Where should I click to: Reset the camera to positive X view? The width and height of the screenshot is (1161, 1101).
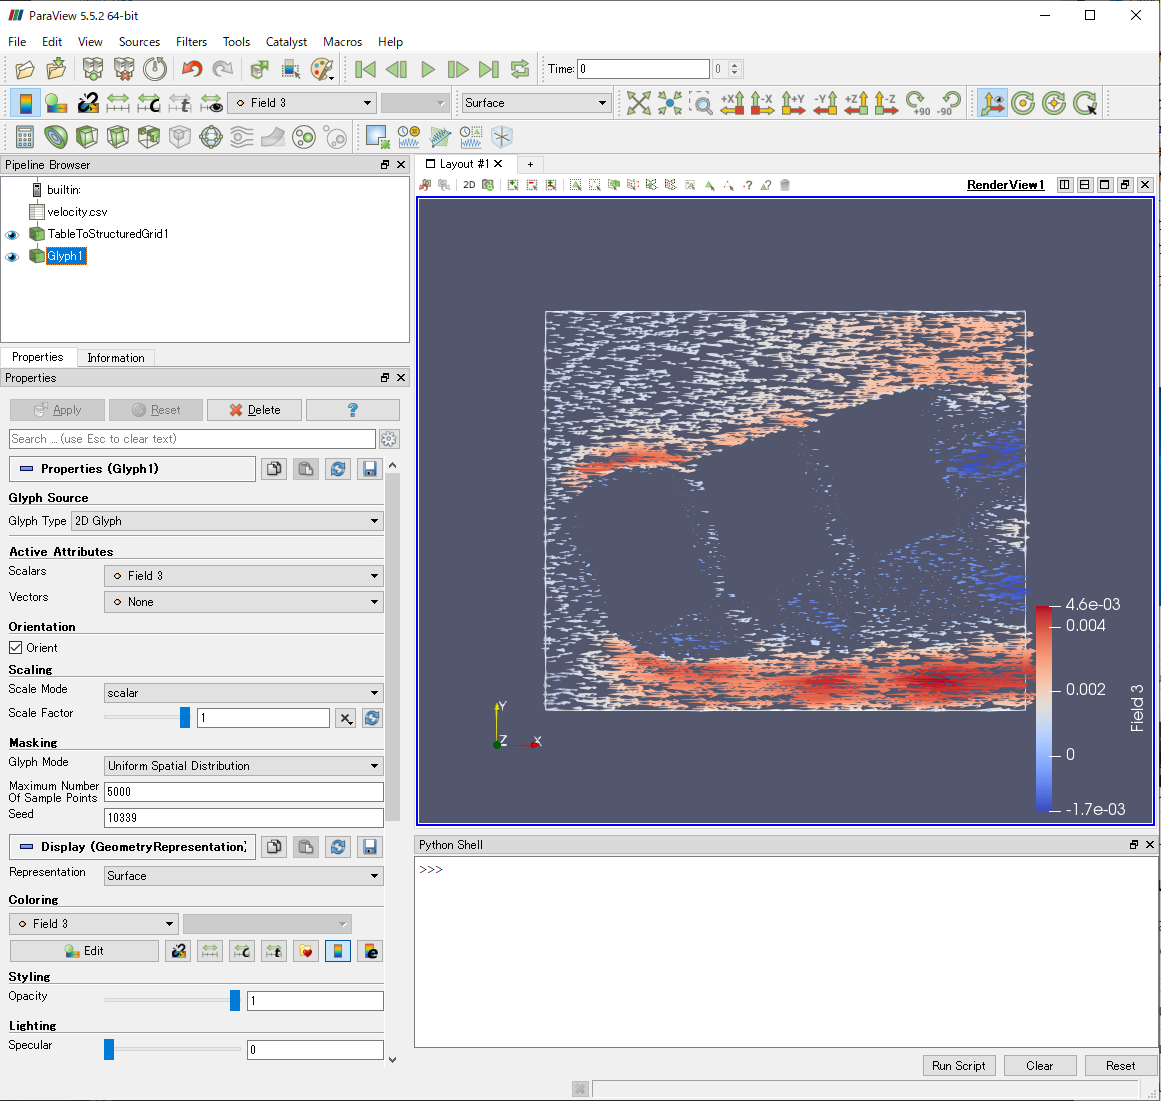733,104
